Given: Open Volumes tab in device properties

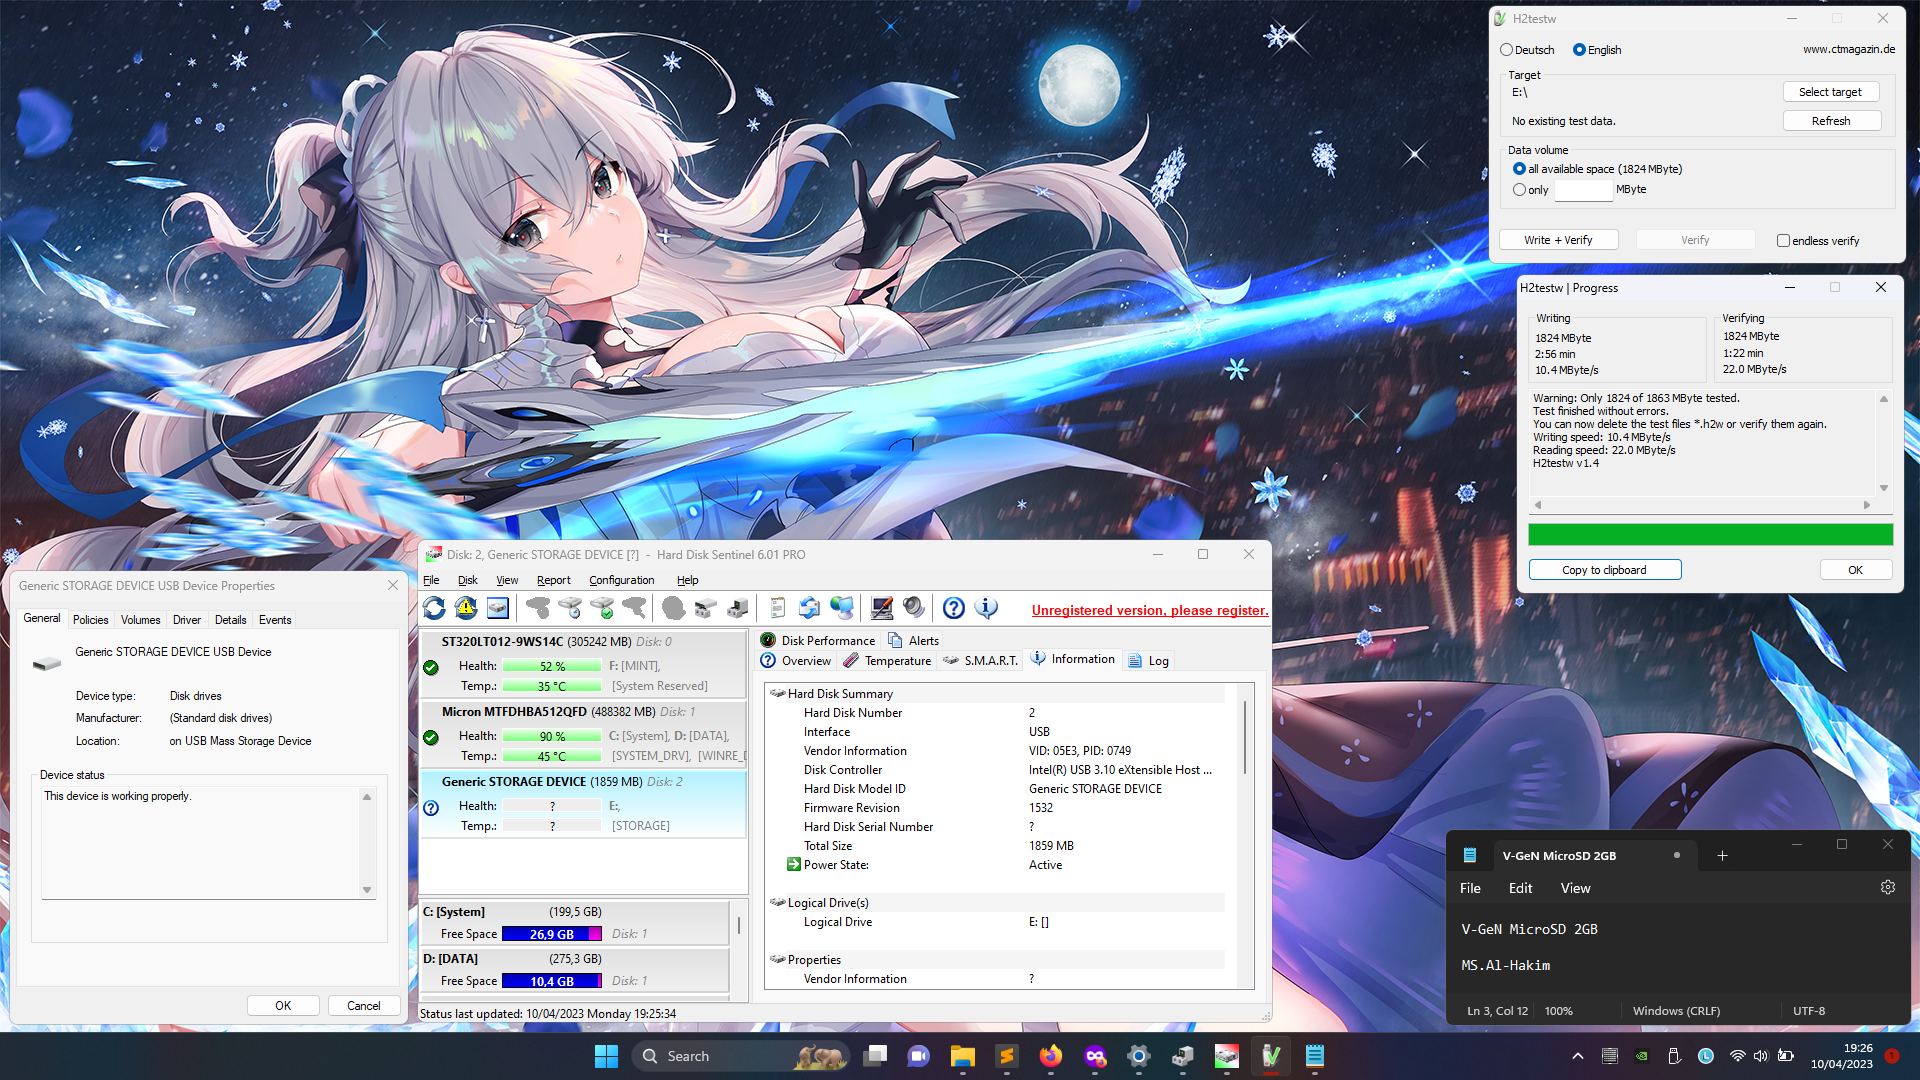Looking at the screenshot, I should [x=140, y=620].
